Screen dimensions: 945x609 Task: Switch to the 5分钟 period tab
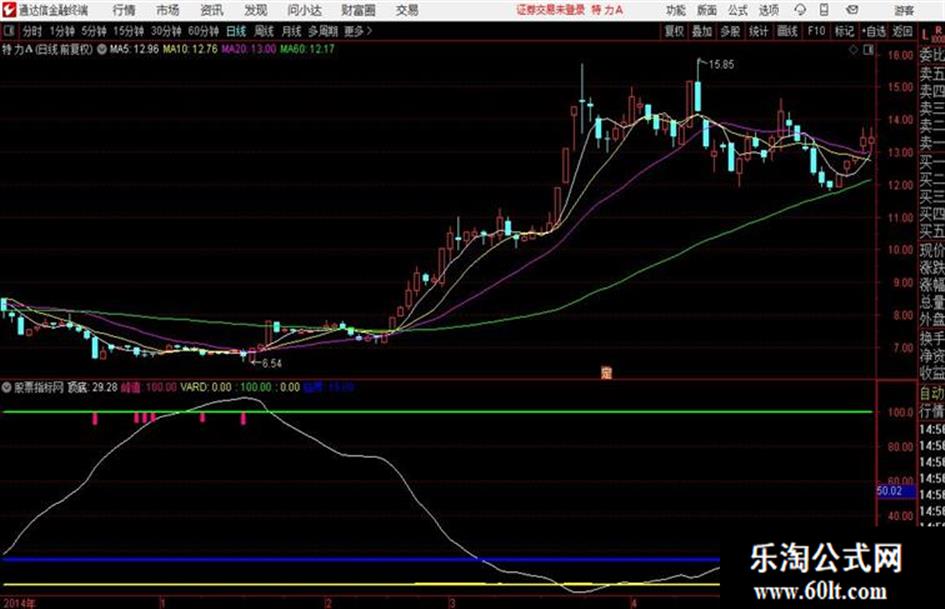94,31
